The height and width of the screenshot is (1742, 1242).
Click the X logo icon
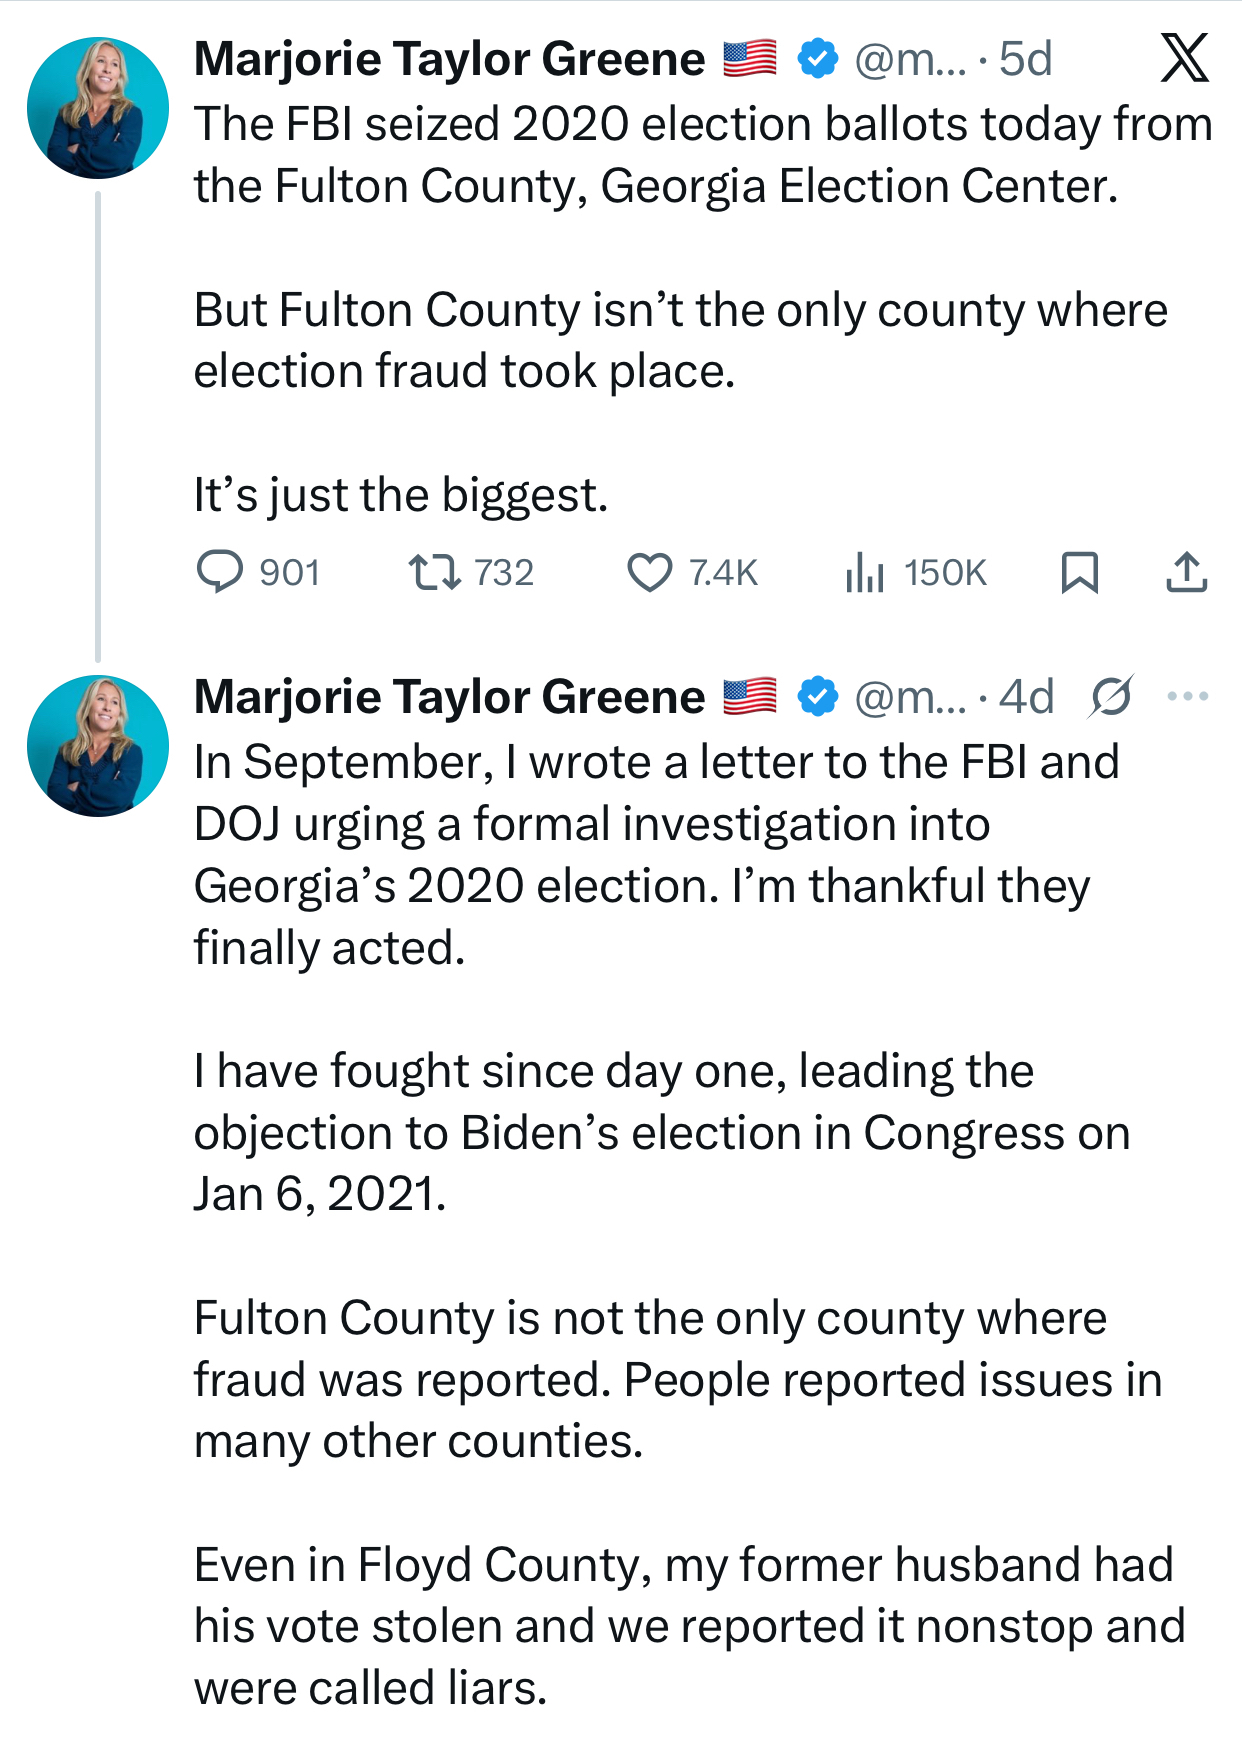(1185, 58)
